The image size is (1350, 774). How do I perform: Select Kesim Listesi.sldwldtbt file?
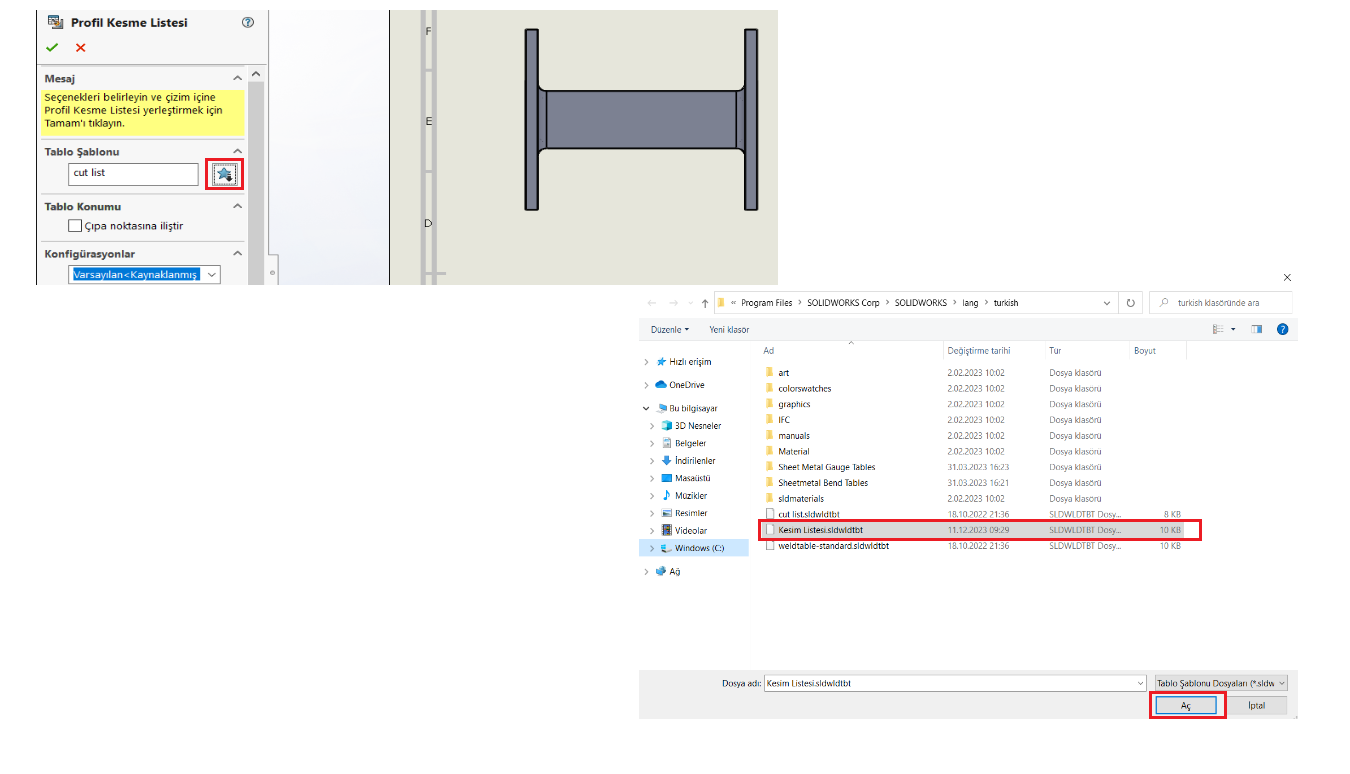(x=820, y=530)
